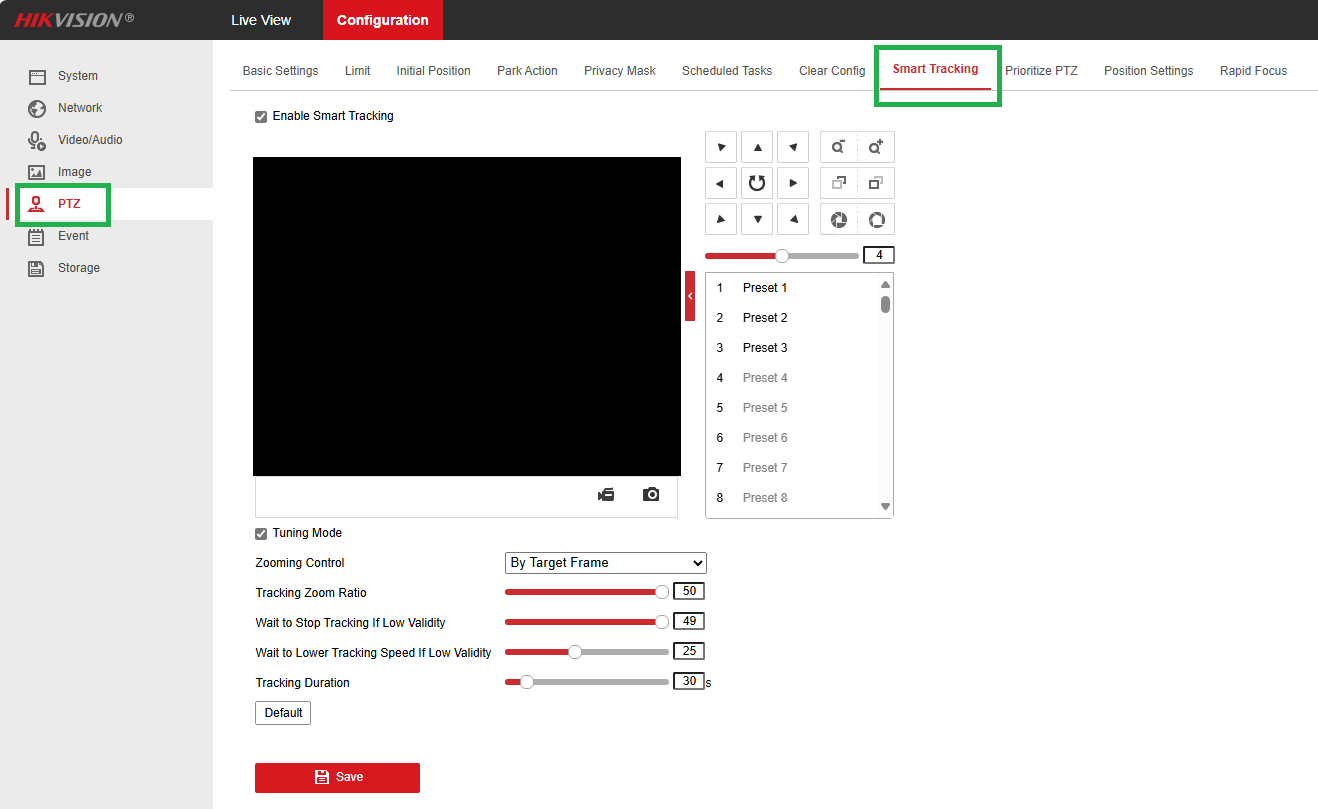Save the Smart Tracking settings
The width and height of the screenshot is (1318, 809).
(x=337, y=777)
